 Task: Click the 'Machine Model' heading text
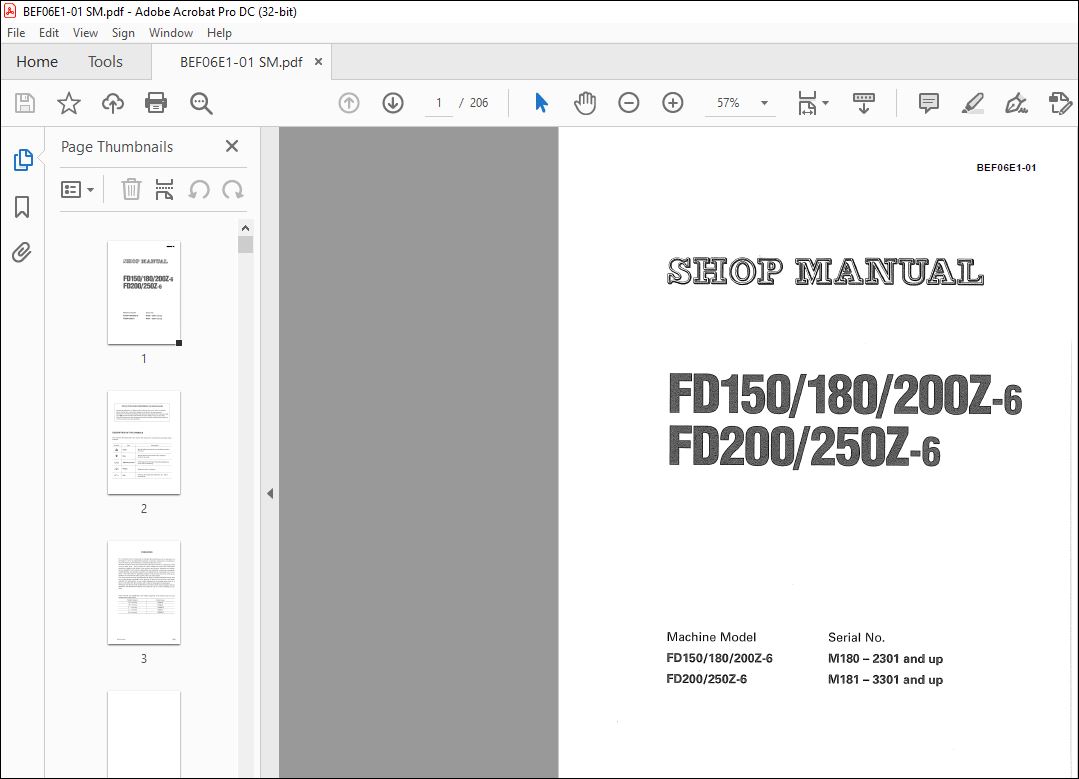[x=711, y=637]
